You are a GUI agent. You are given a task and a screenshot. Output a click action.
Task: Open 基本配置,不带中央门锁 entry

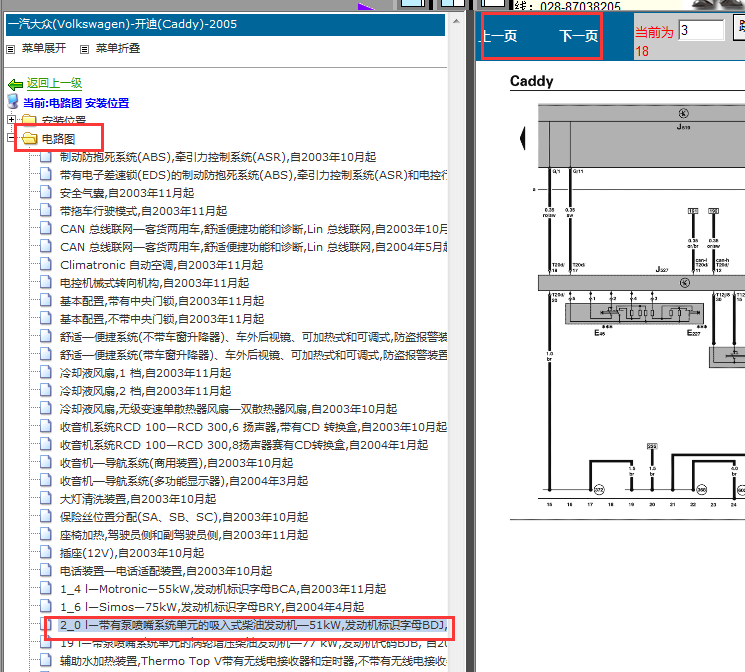tap(162, 319)
